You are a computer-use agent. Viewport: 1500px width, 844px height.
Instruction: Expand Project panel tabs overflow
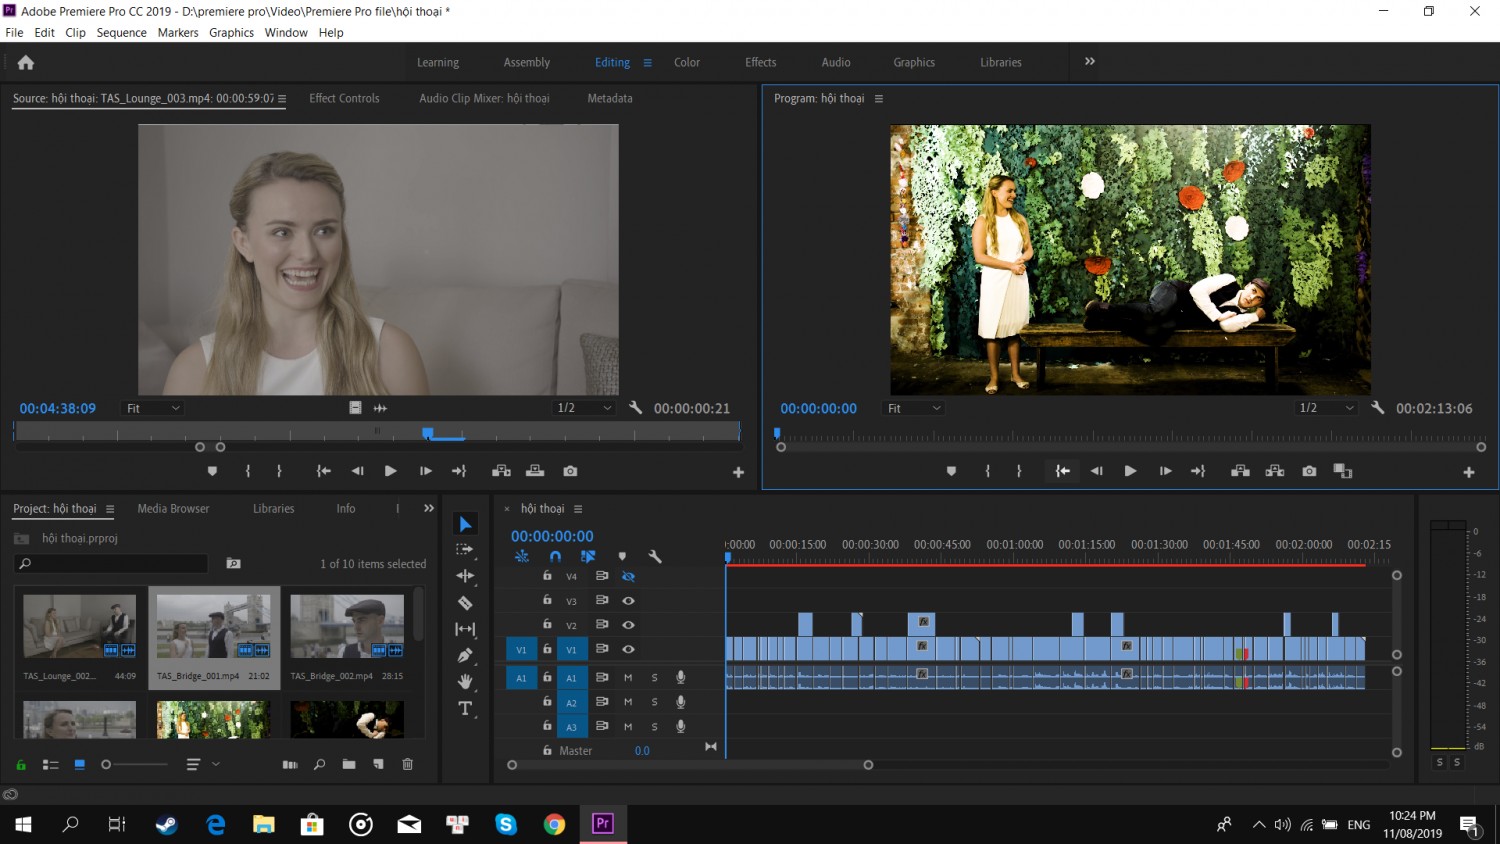pyautogui.click(x=429, y=508)
